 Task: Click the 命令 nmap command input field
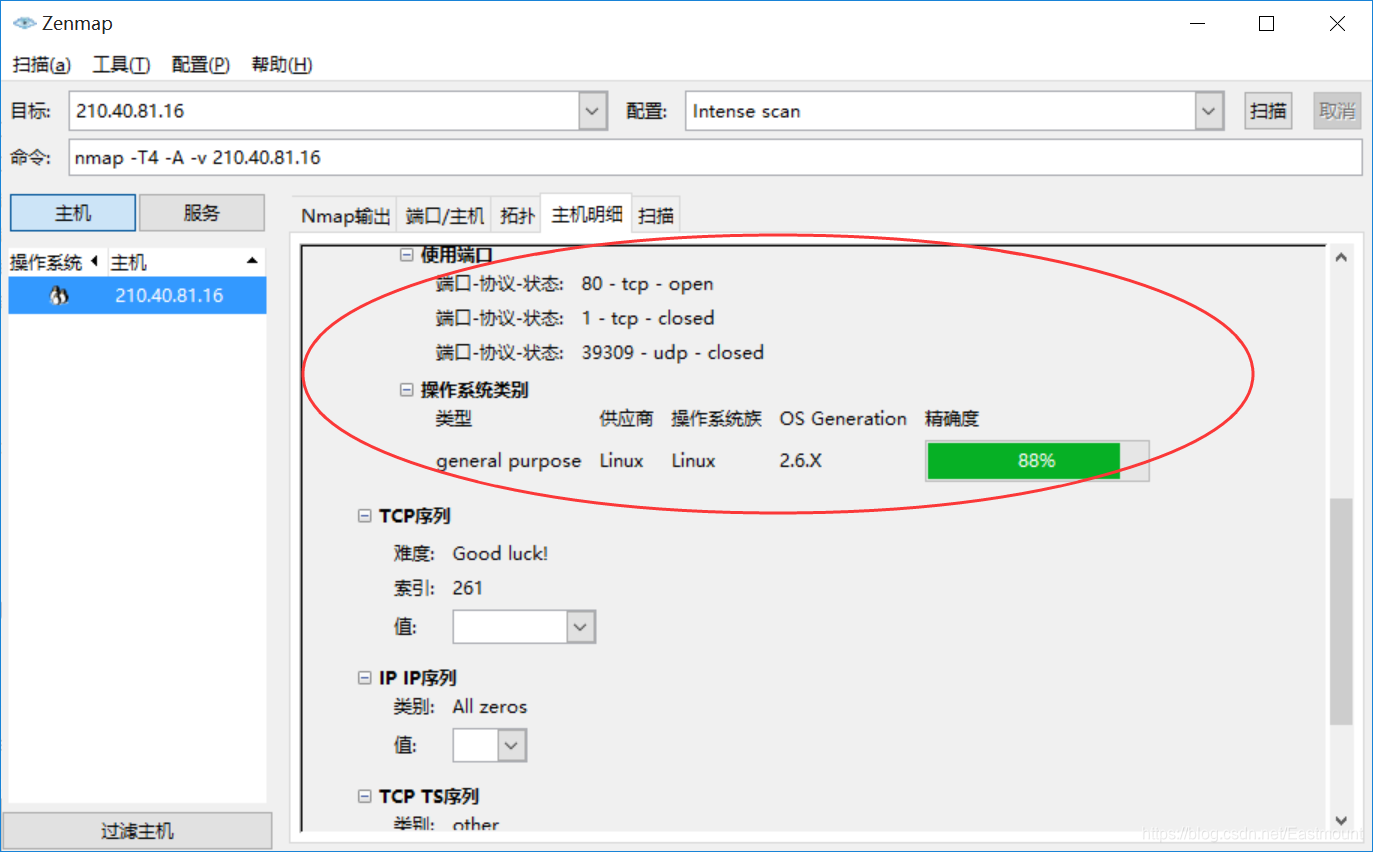[715, 158]
